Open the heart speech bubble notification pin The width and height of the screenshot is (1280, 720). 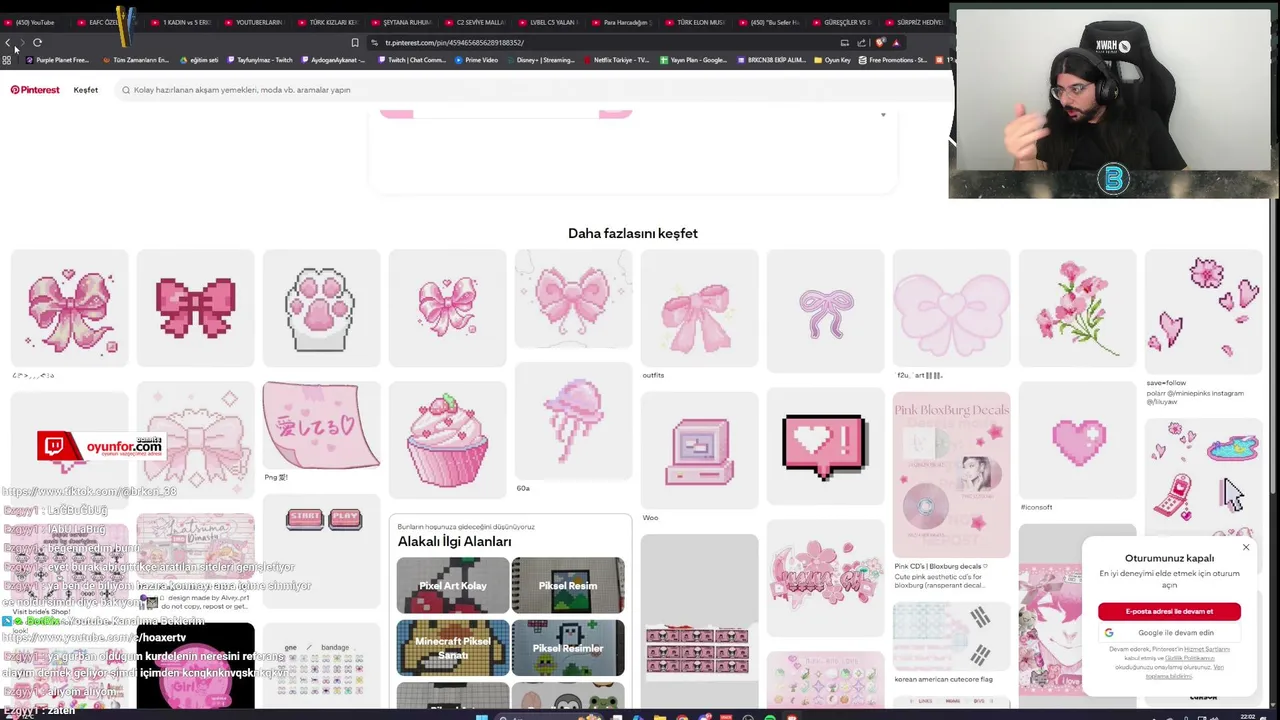point(825,446)
